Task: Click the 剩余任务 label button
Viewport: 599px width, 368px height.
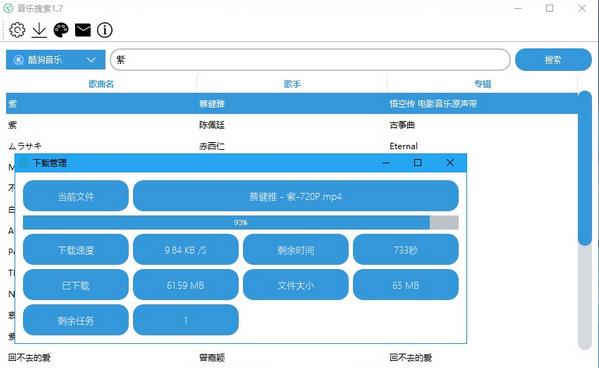Action: pyautogui.click(x=76, y=320)
